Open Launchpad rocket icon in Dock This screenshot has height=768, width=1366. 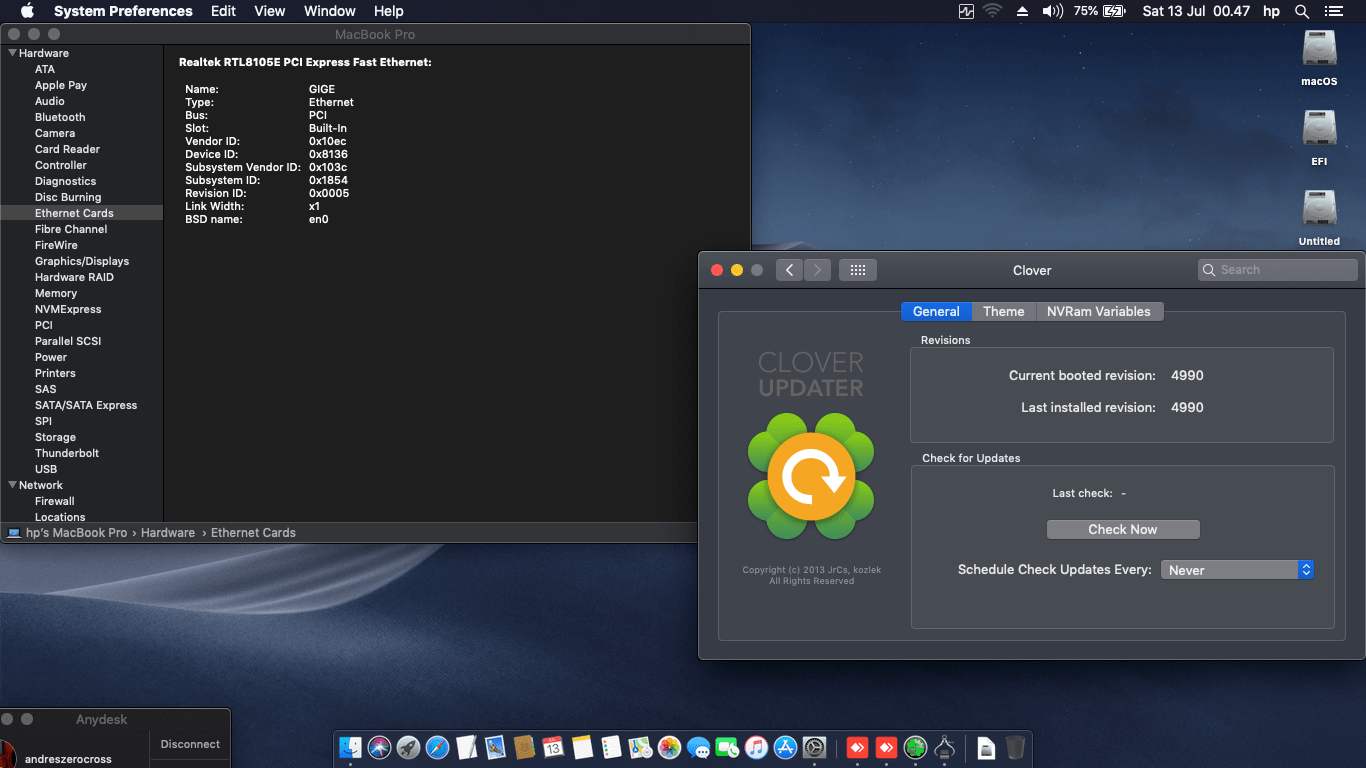[x=408, y=747]
